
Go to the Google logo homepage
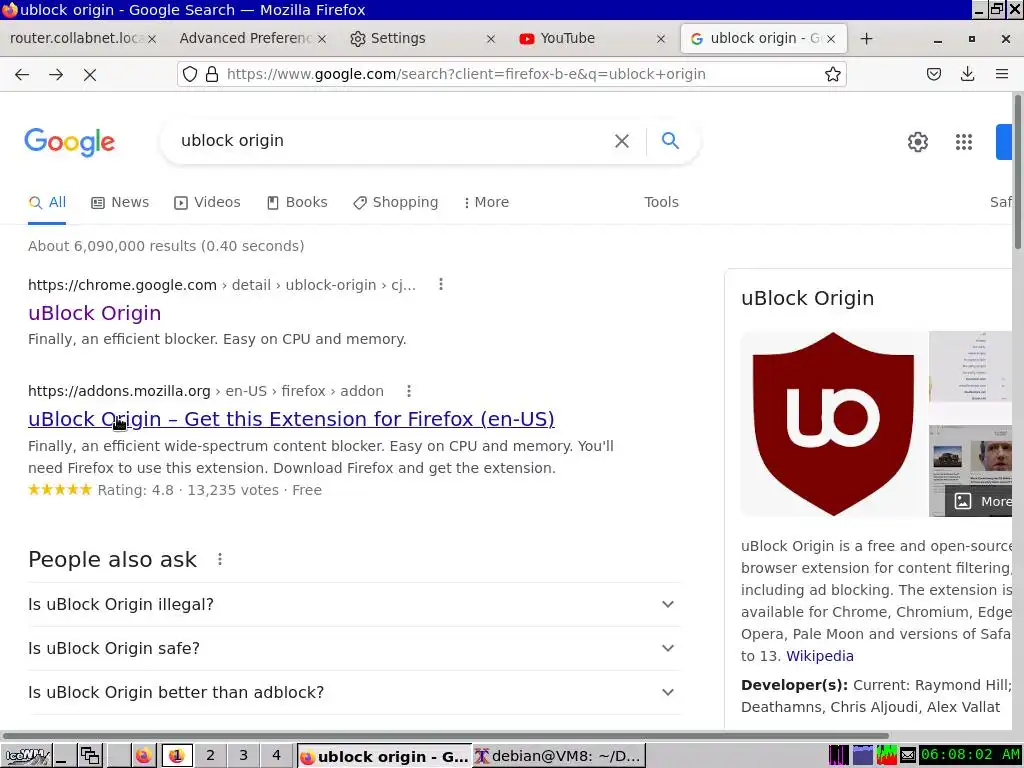click(70, 142)
